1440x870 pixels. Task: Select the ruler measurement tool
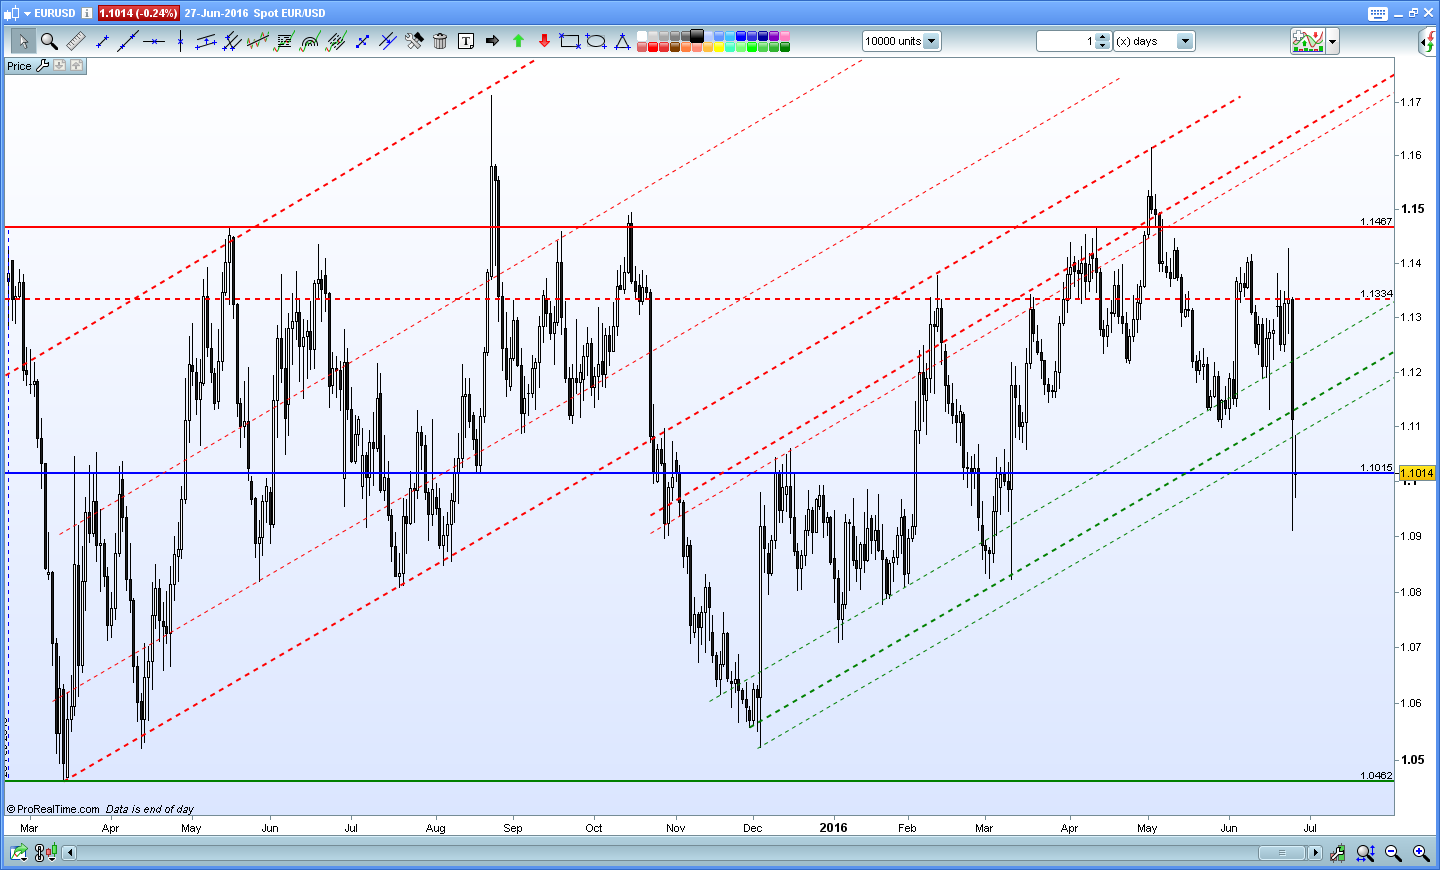(x=76, y=41)
